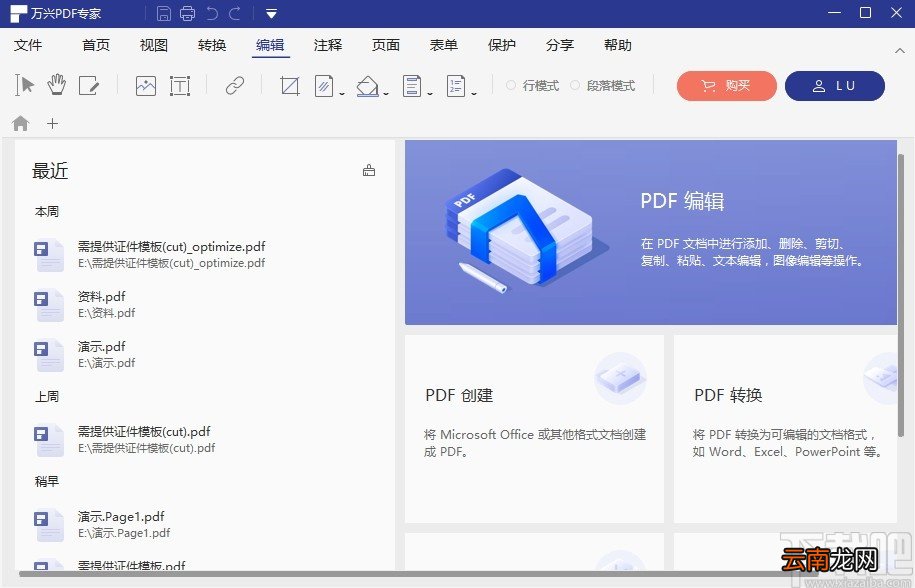Viewport: 915px width, 588px height.
Task: Switch to the 帮助 tab
Action: (618, 45)
